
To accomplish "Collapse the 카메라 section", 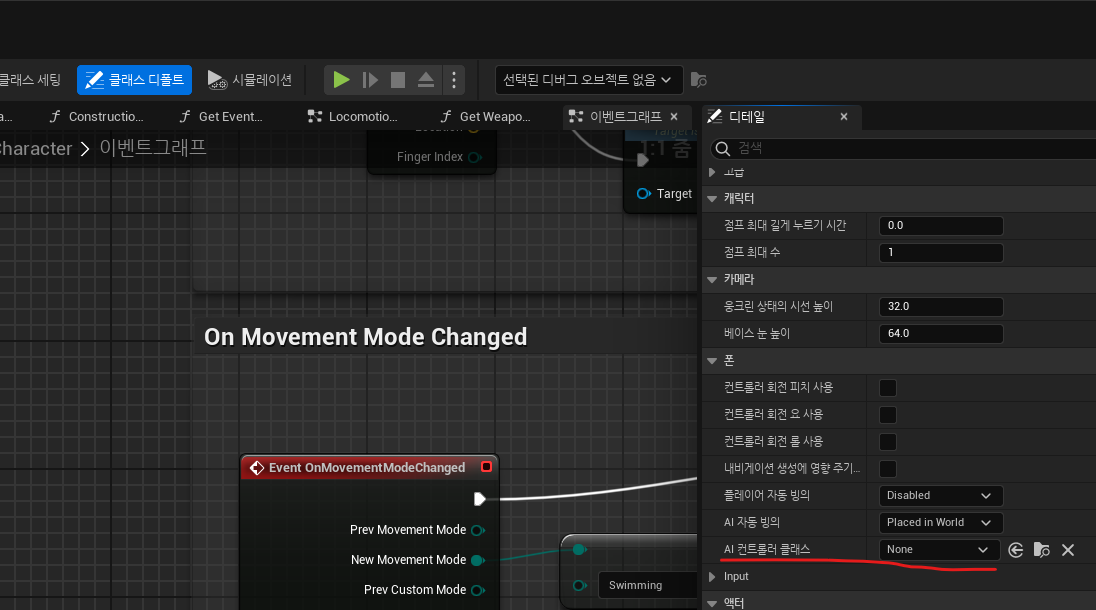I will point(712,279).
